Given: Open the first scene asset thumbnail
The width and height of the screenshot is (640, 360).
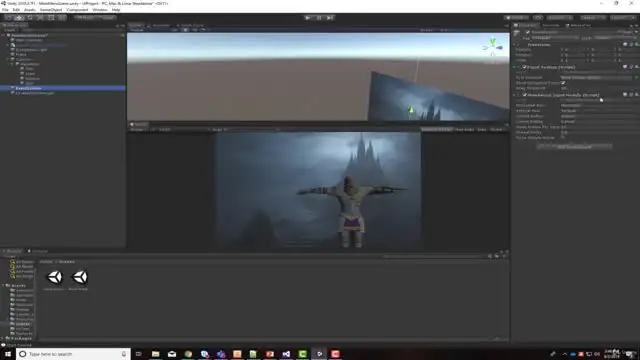Looking at the screenshot, I should coord(55,278).
